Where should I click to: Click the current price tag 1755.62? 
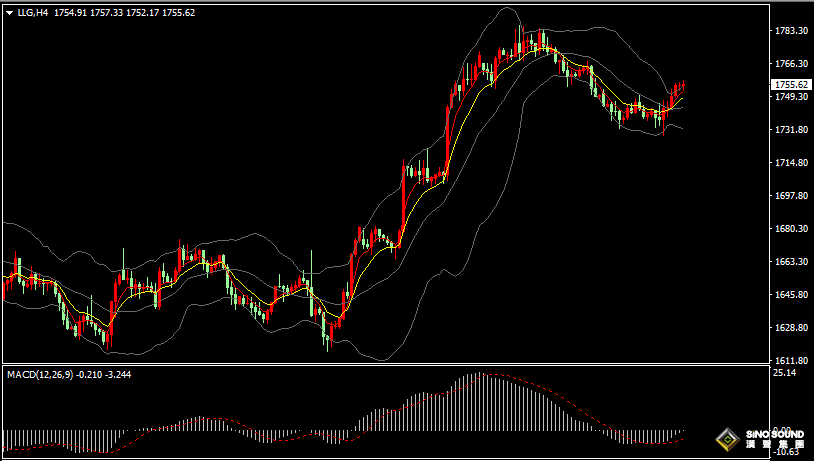tap(791, 85)
